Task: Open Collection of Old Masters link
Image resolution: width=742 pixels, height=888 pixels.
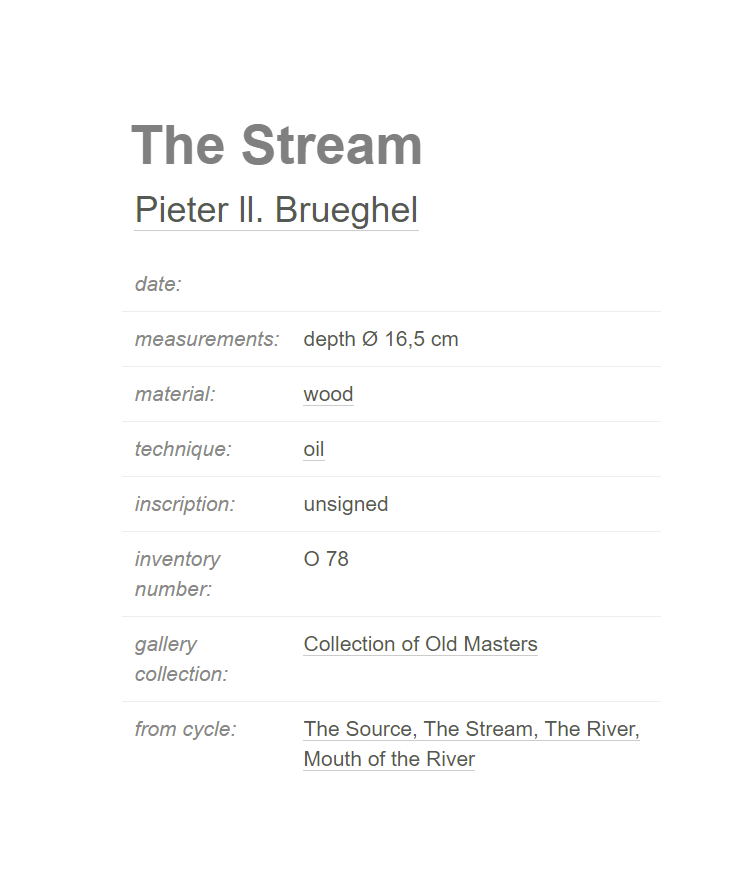Action: [420, 644]
